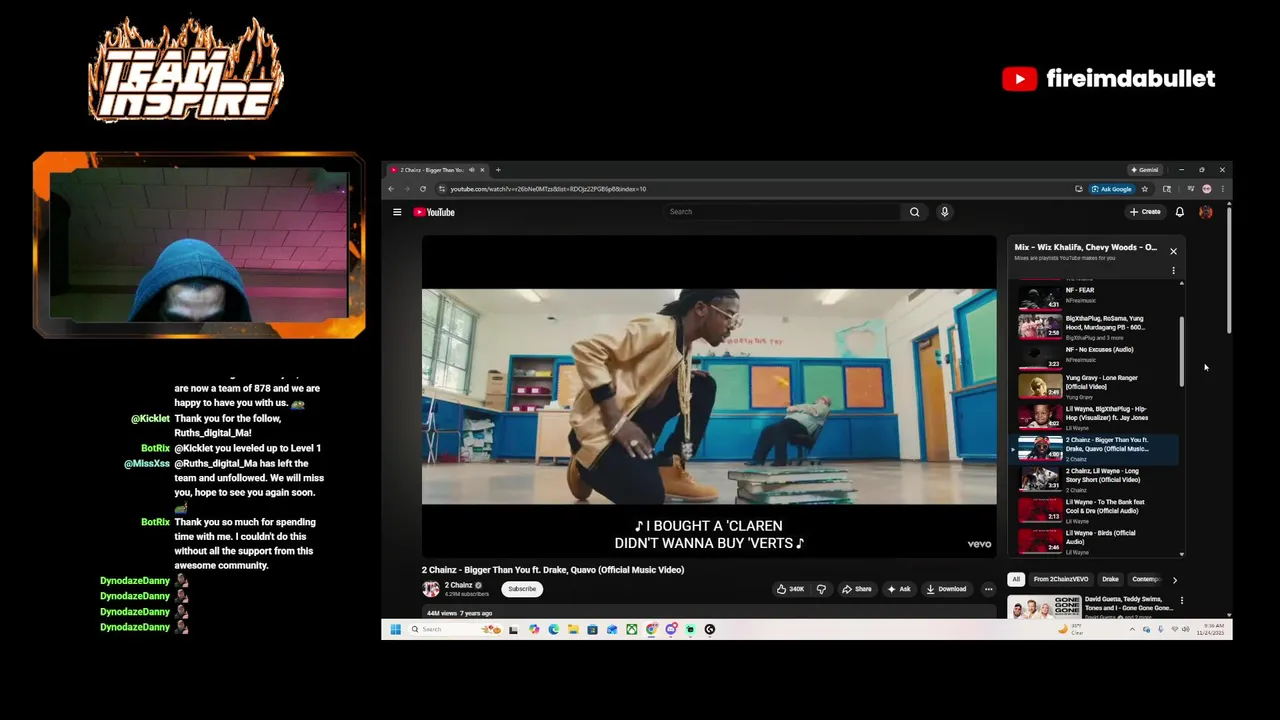The image size is (1280, 720).
Task: Select the All filter chip
Action: tap(1016, 579)
